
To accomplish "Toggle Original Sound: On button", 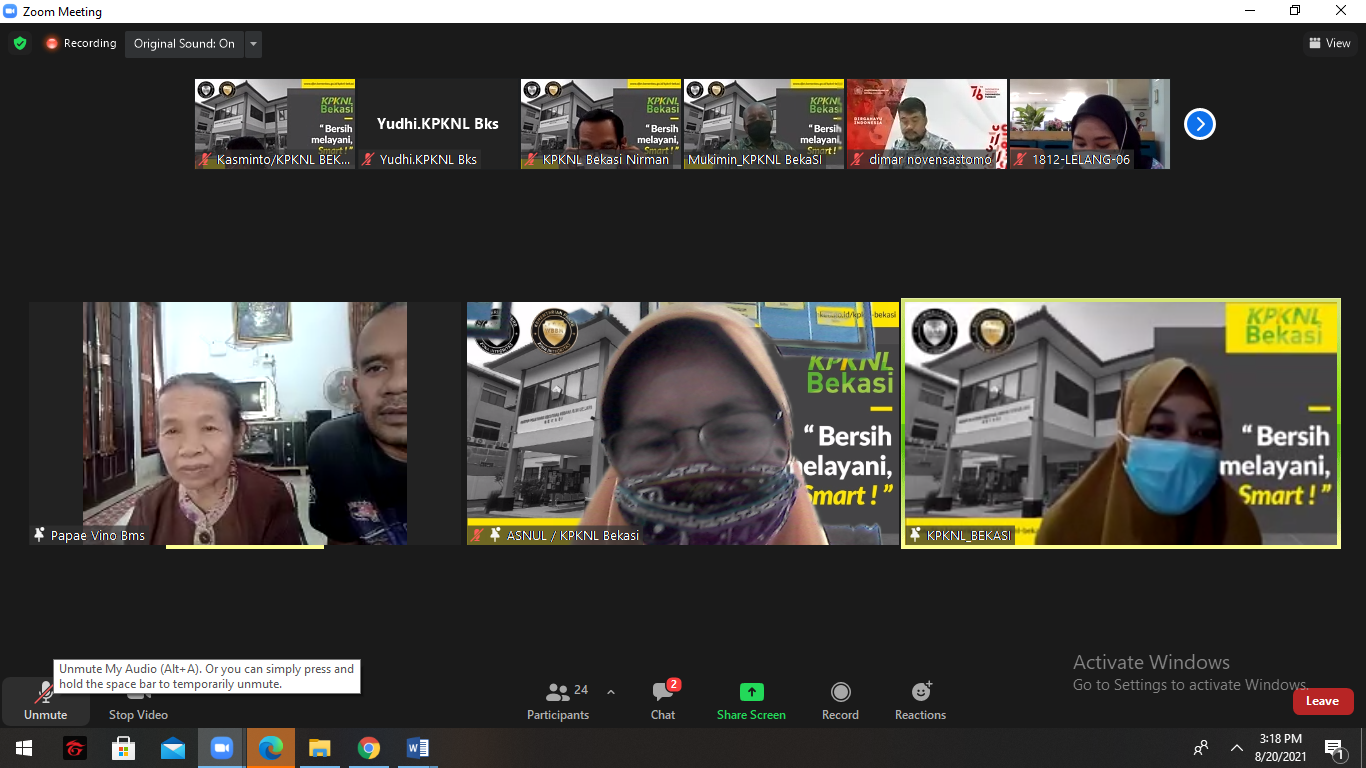I will [x=184, y=44].
